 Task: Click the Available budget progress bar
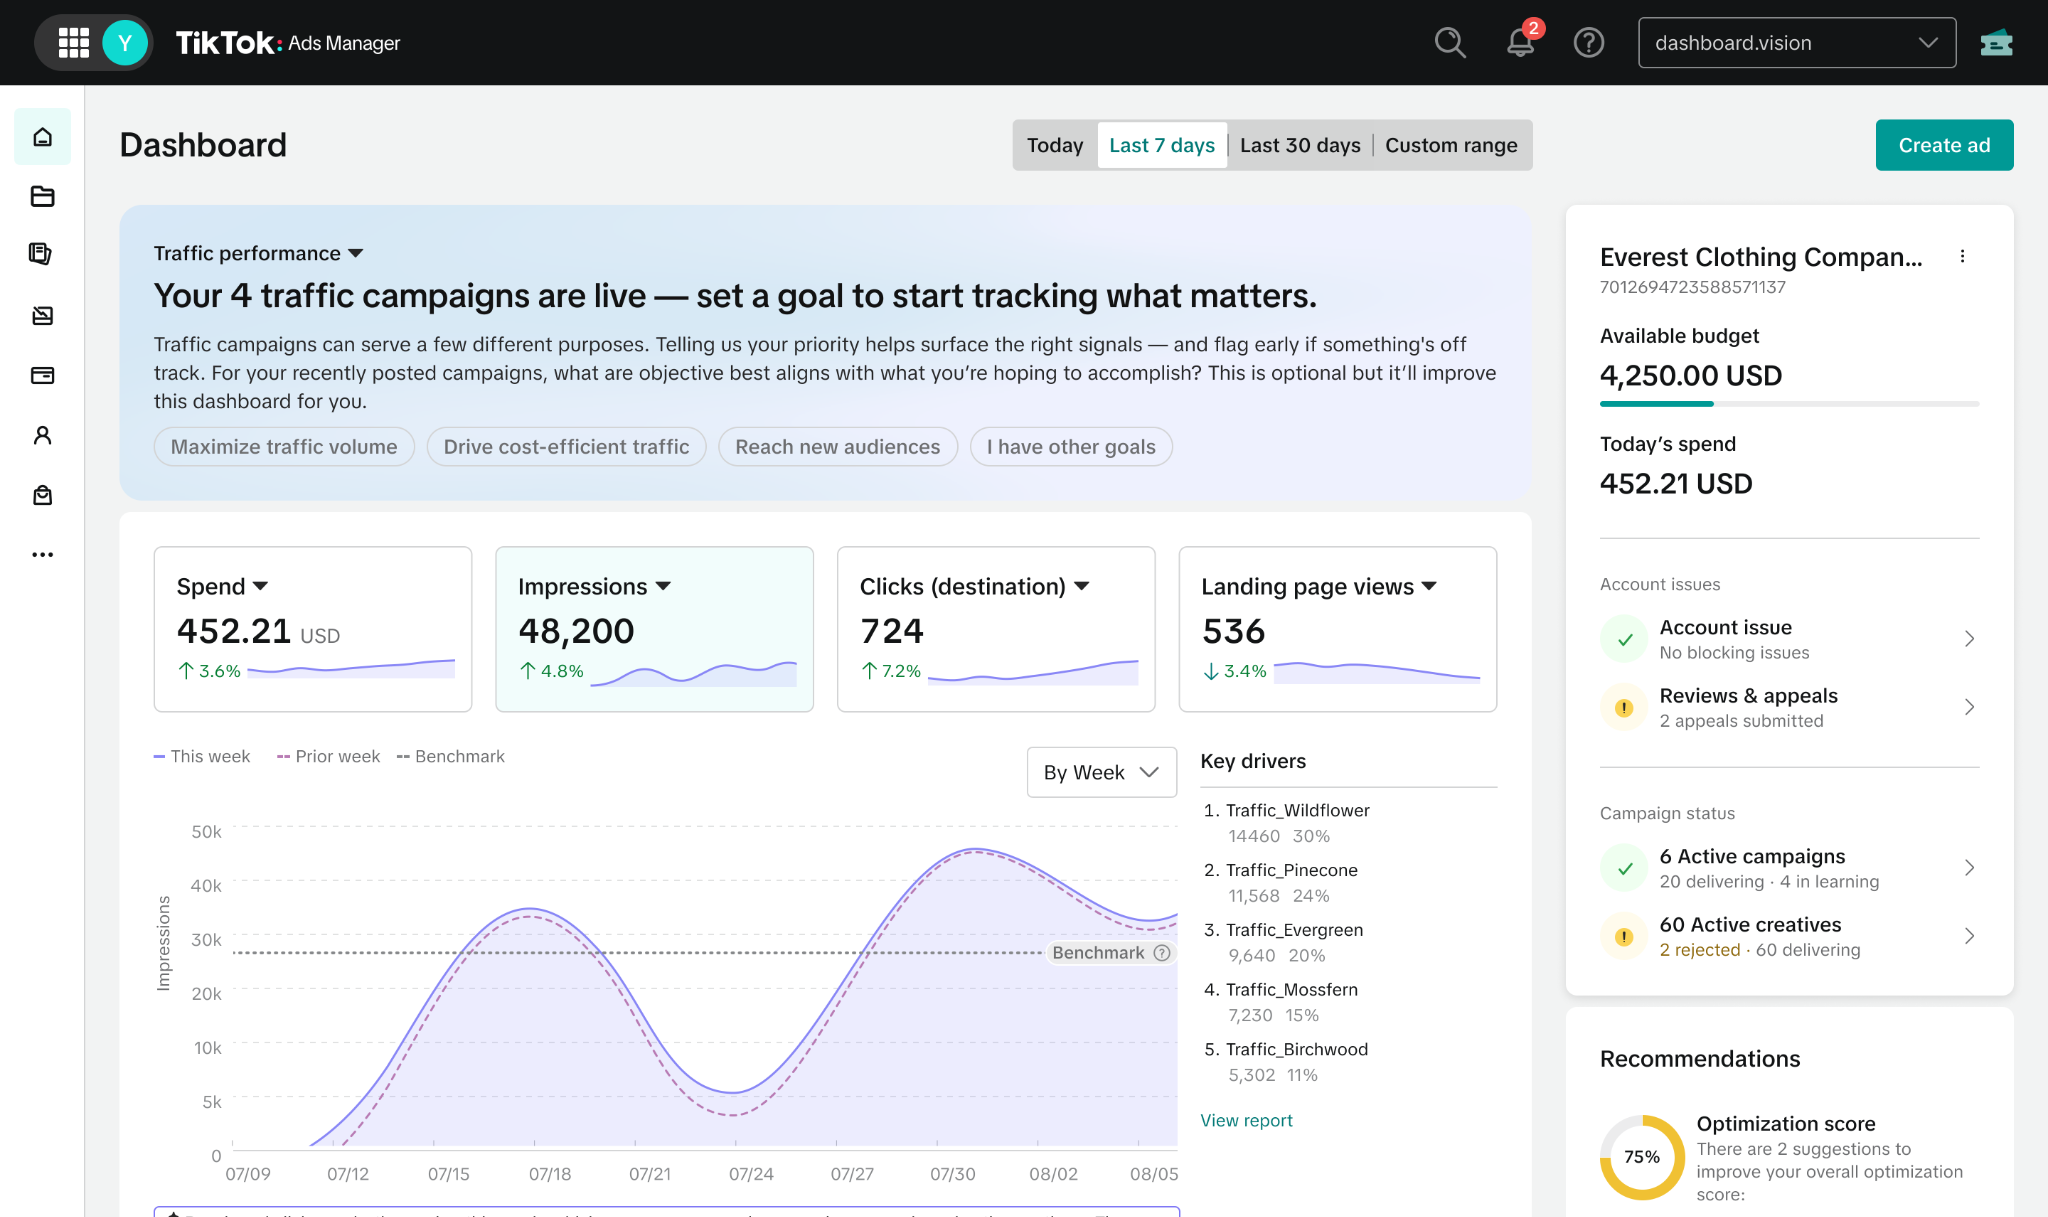point(1789,404)
